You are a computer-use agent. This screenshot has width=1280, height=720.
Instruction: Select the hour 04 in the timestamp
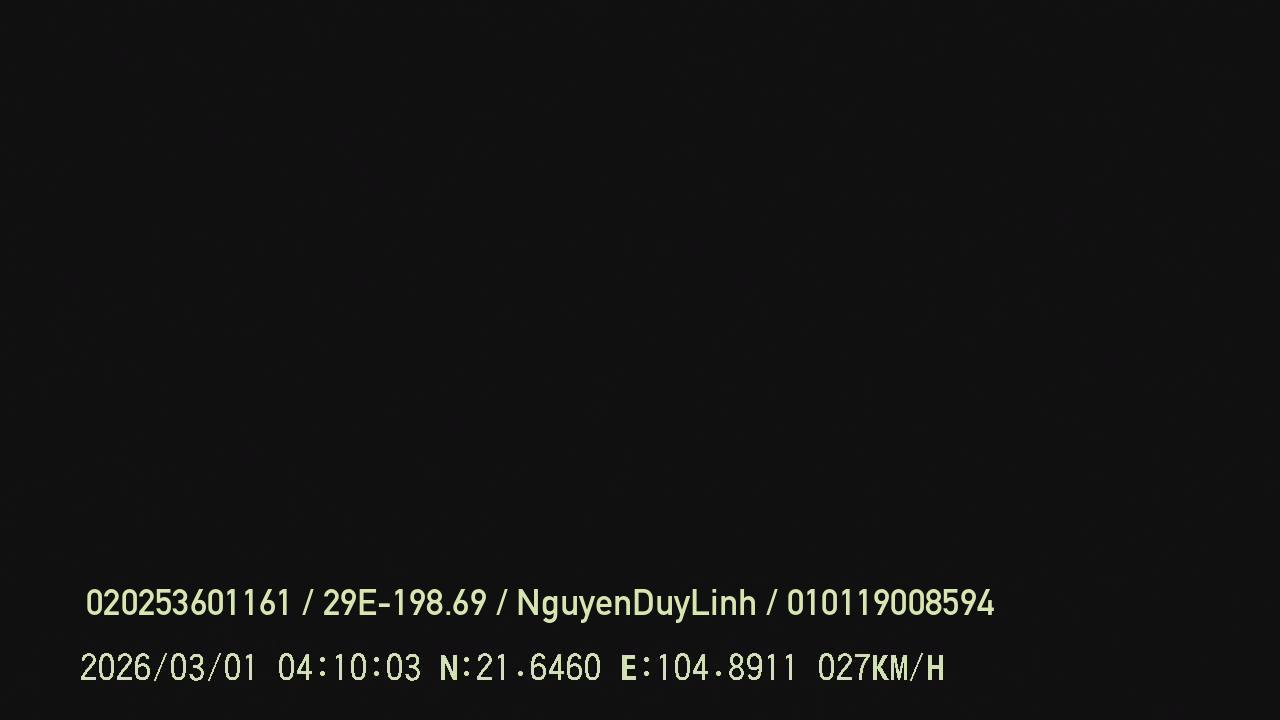point(297,668)
